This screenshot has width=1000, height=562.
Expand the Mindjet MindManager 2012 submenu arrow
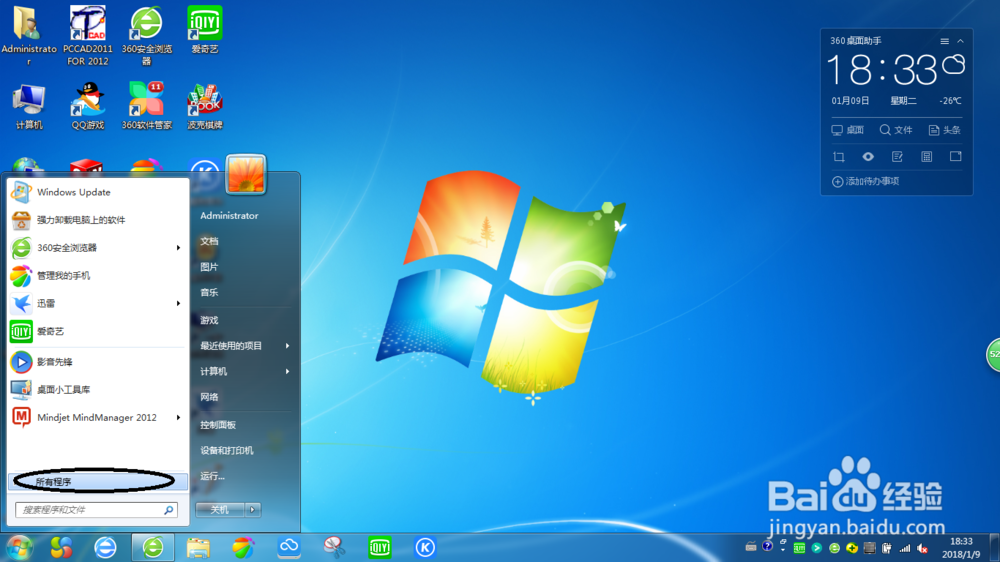[x=179, y=418]
